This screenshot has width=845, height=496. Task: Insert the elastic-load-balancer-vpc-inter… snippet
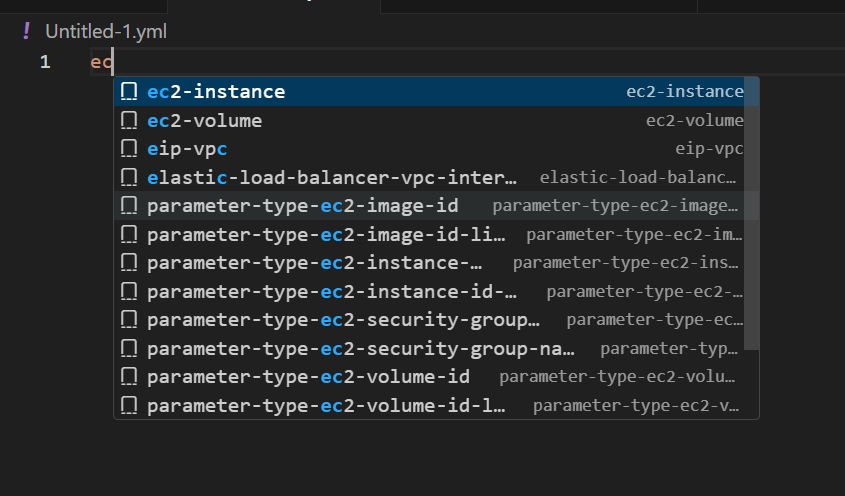pyautogui.click(x=332, y=178)
